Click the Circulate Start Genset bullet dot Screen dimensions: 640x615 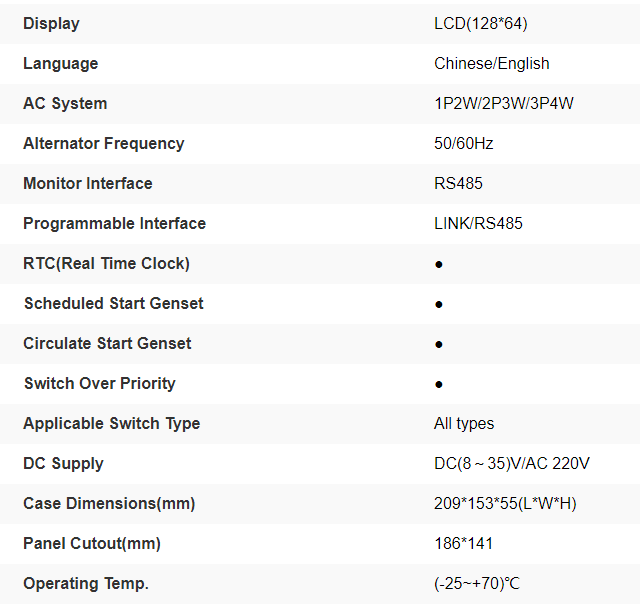click(x=439, y=344)
